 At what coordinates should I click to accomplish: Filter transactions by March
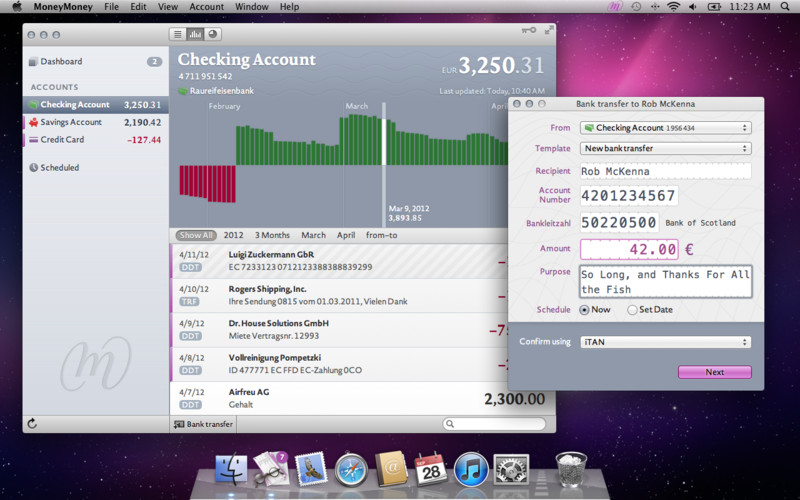click(x=313, y=235)
